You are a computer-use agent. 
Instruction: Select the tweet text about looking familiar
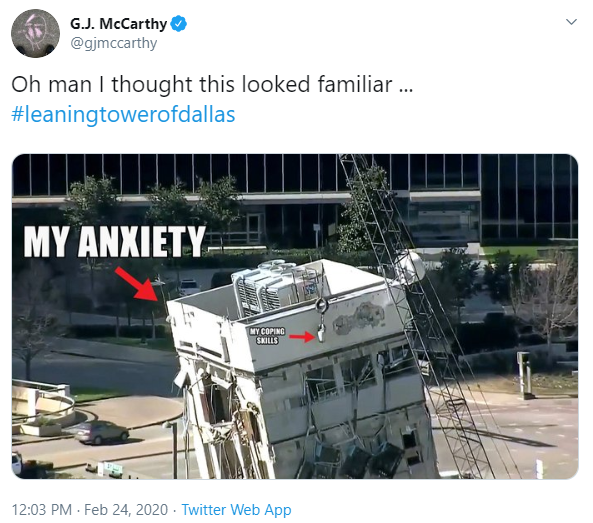click(x=212, y=84)
